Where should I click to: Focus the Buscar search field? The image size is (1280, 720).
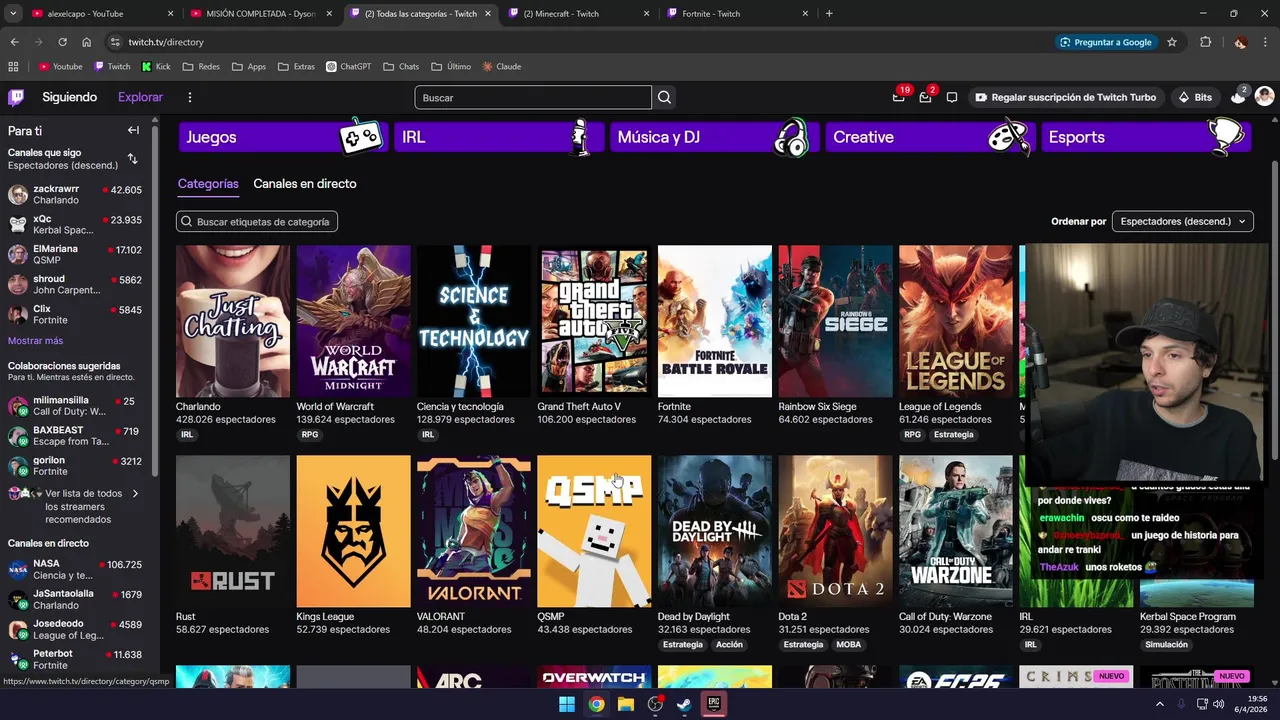(x=533, y=98)
